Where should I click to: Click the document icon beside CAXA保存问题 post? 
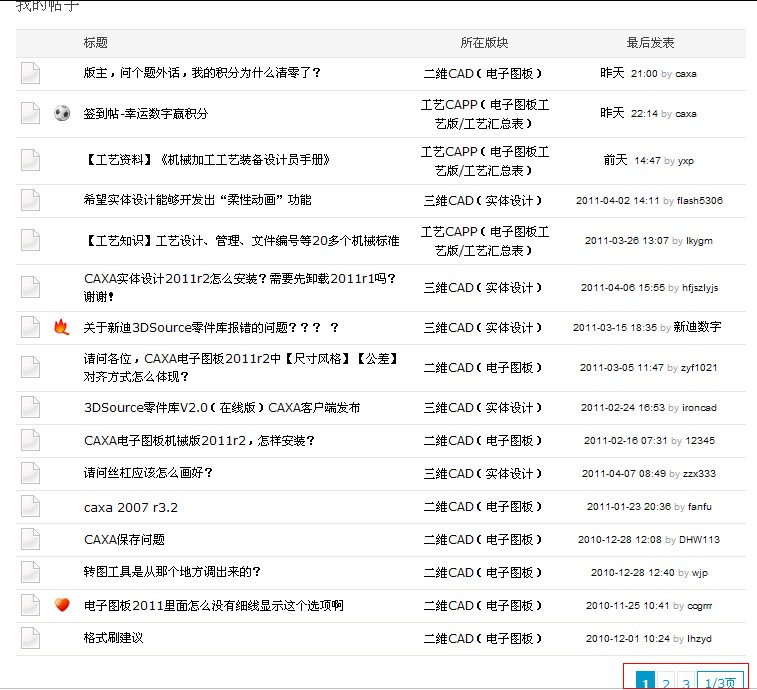point(30,539)
